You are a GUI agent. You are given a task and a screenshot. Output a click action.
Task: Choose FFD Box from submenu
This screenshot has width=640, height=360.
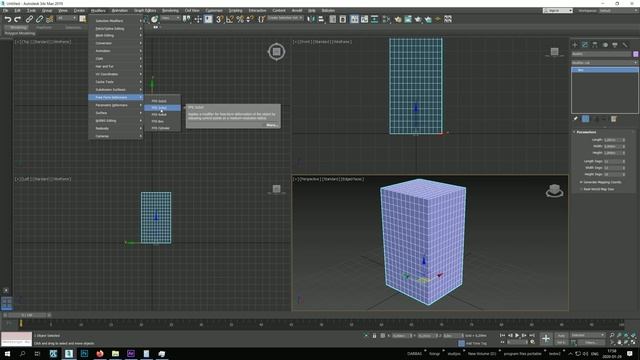162,121
